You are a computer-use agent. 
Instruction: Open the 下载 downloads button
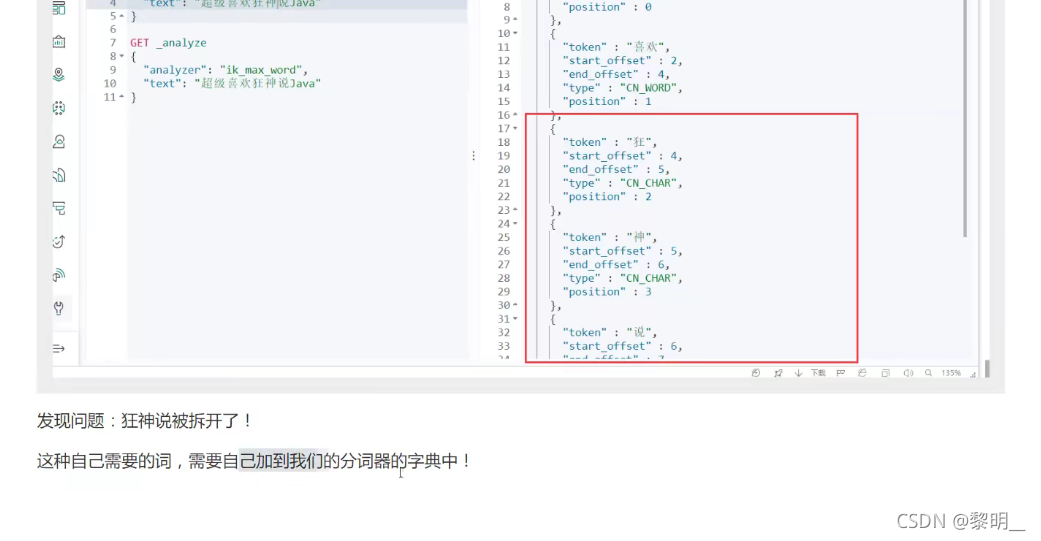point(818,373)
